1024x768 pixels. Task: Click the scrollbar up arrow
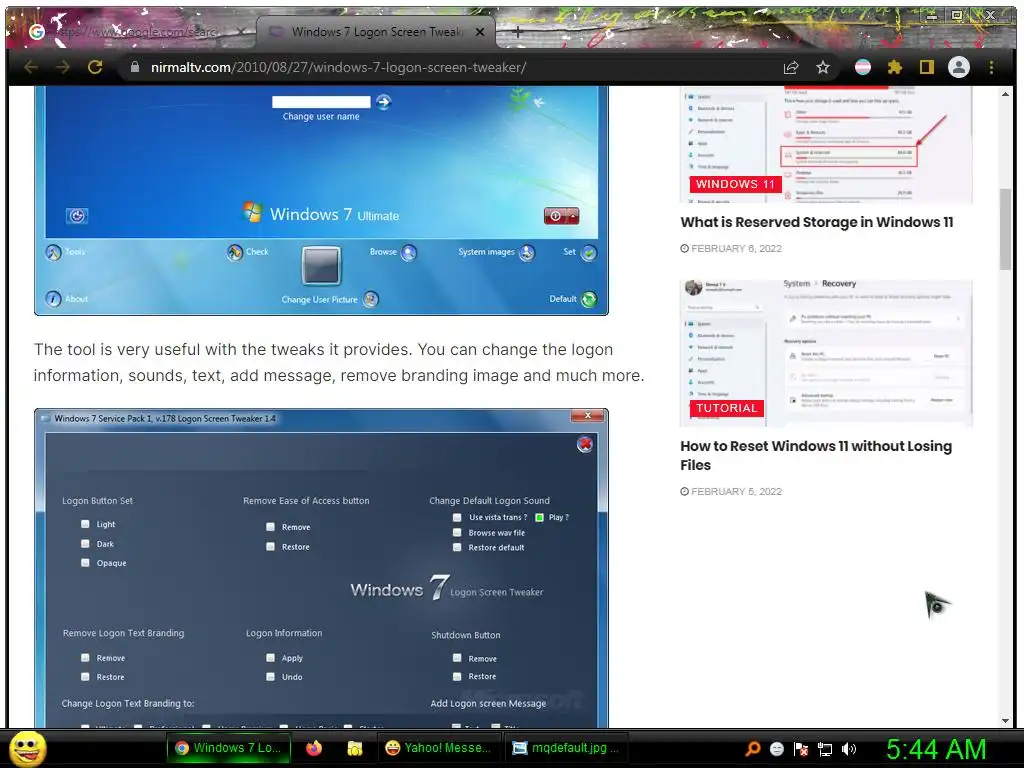tap(1005, 94)
